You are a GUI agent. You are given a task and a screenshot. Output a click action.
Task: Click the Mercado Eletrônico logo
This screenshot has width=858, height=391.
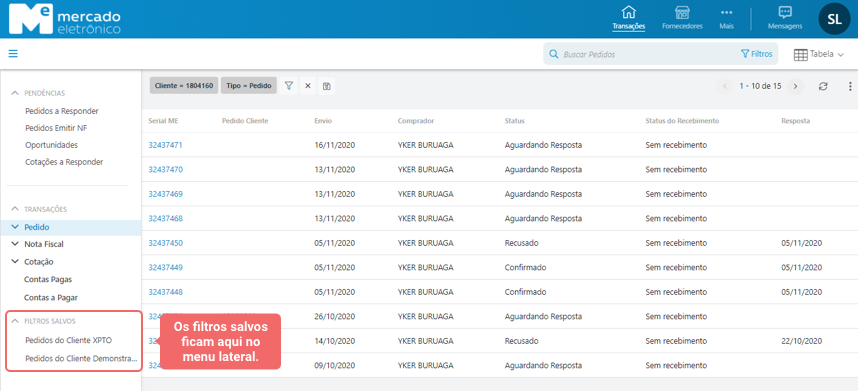click(65, 19)
